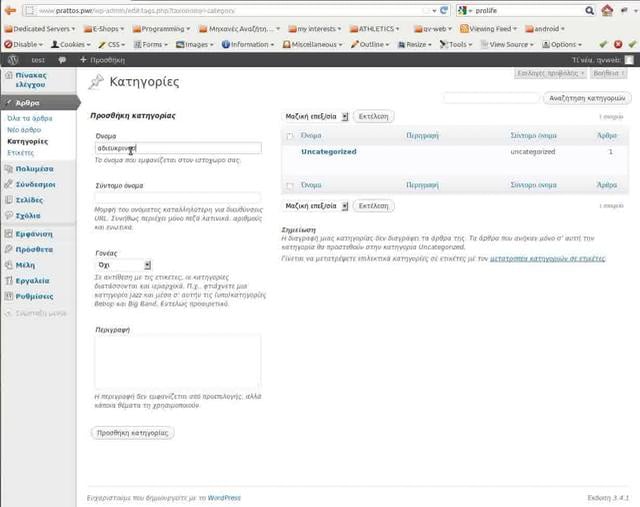Open the CSS developer toolbar menu
The height and width of the screenshot is (507, 640).
tap(111, 44)
